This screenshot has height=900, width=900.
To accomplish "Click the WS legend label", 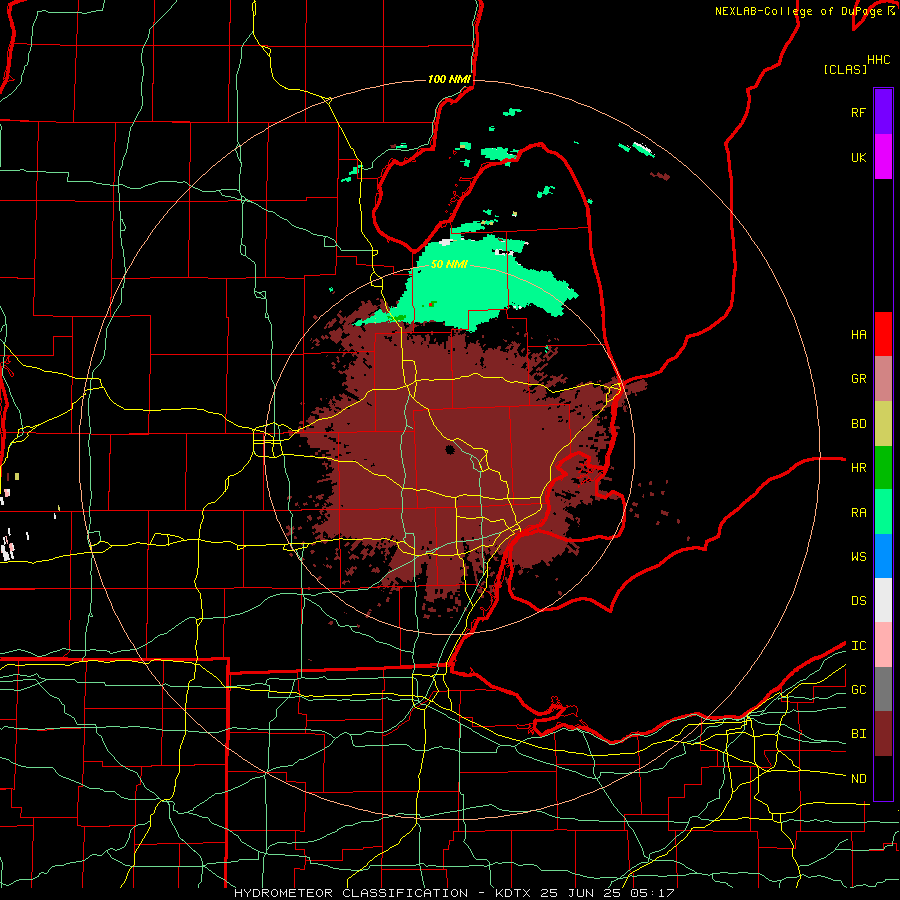I will tap(858, 556).
